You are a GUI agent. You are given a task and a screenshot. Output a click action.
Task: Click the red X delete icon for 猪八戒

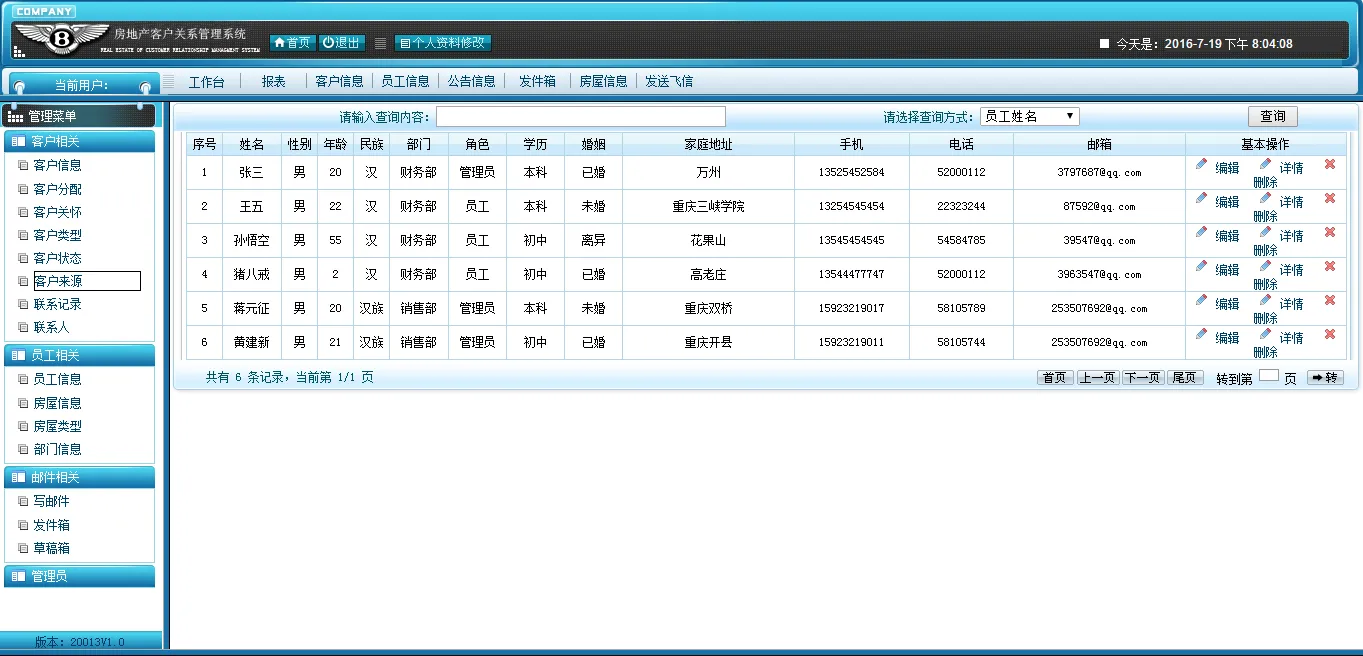(x=1330, y=267)
